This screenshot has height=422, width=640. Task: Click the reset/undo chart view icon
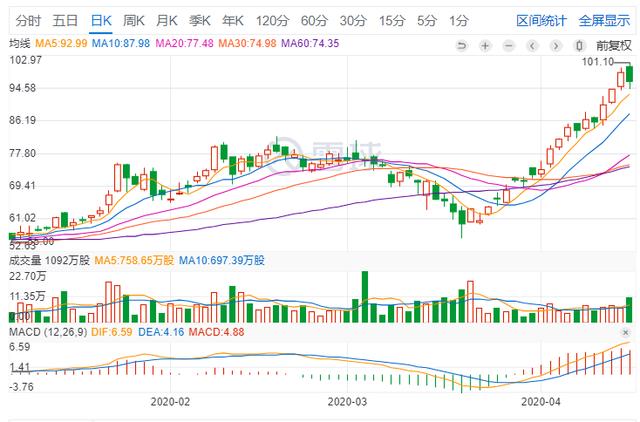462,45
